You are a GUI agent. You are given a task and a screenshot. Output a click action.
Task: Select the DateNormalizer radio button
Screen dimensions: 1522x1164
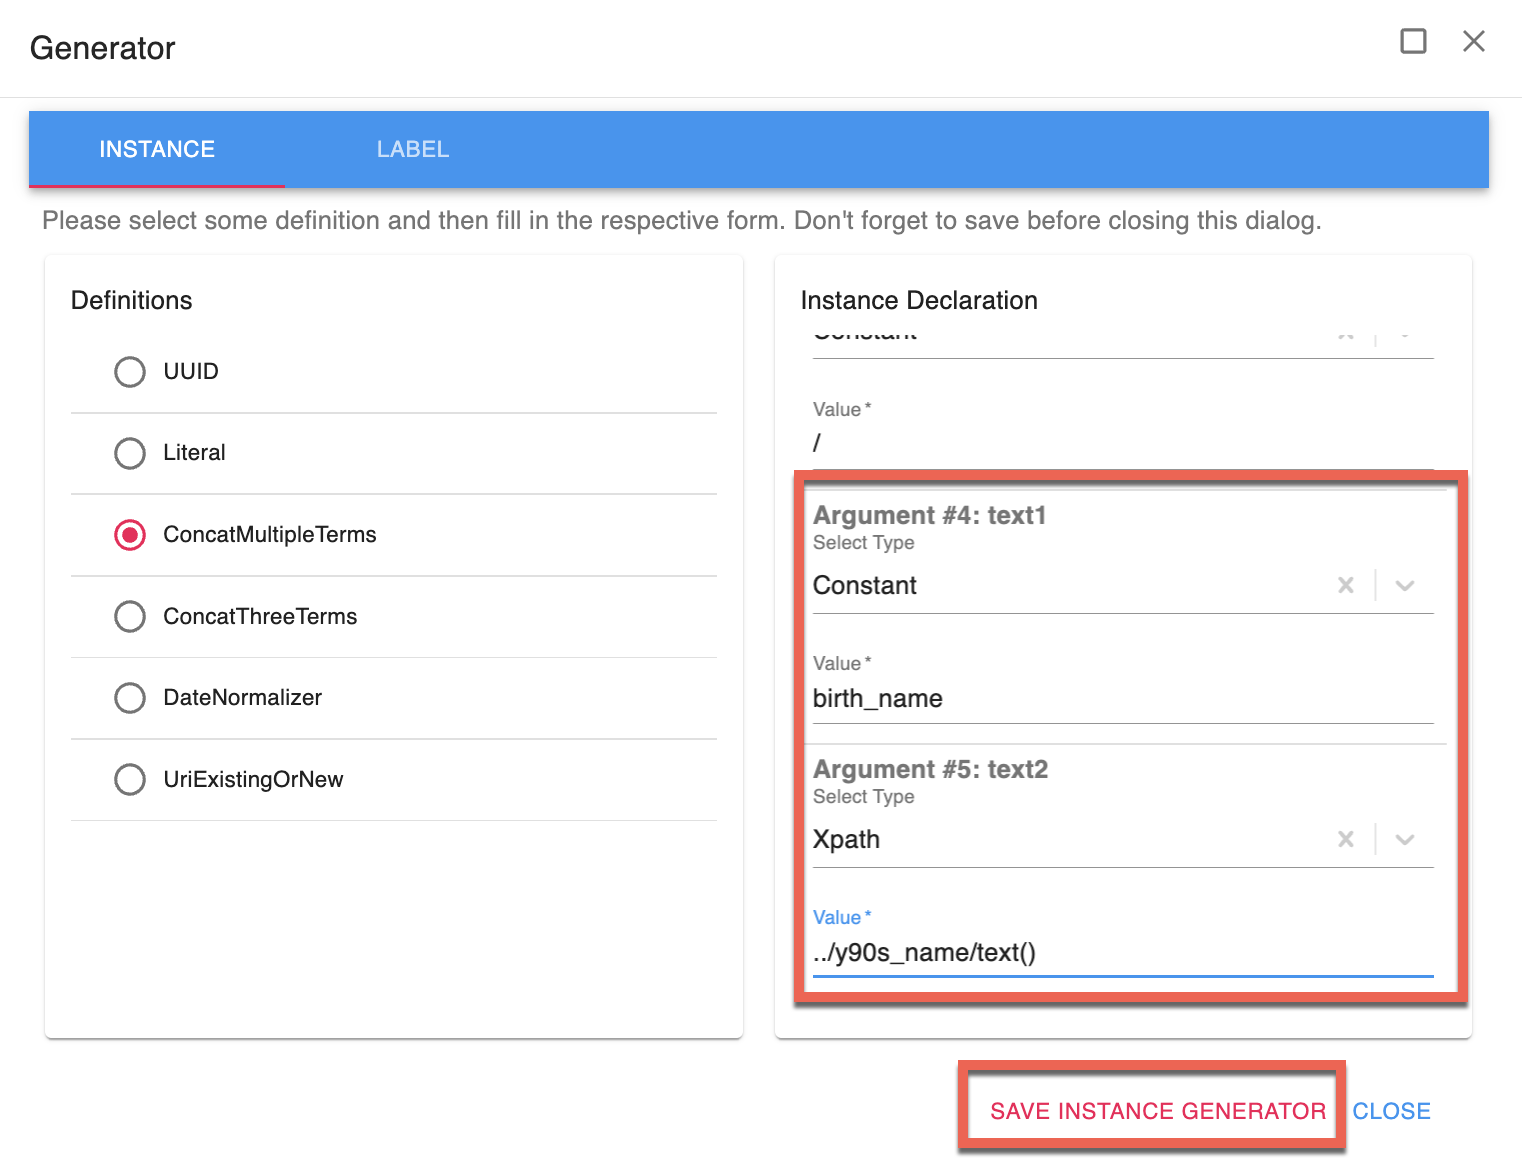pos(130,698)
